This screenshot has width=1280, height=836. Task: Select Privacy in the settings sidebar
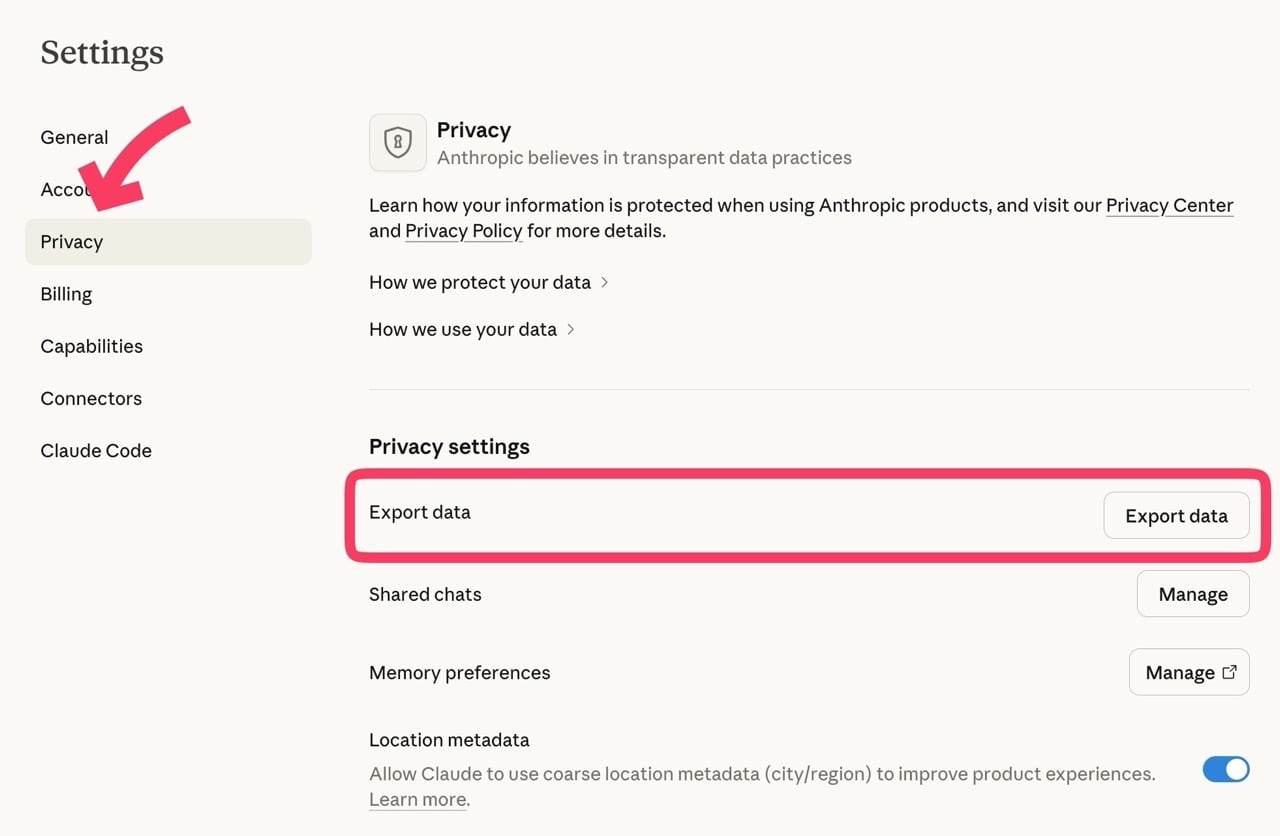(x=72, y=242)
